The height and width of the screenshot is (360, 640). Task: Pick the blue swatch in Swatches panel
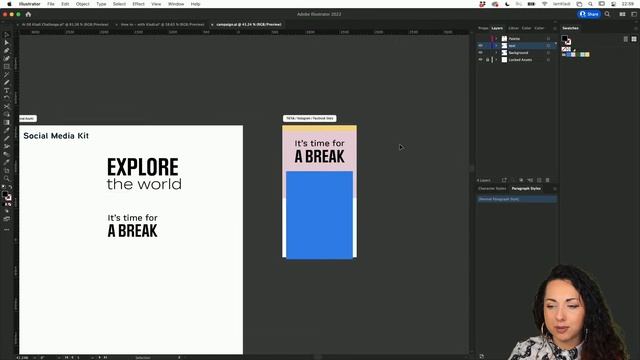click(x=569, y=54)
